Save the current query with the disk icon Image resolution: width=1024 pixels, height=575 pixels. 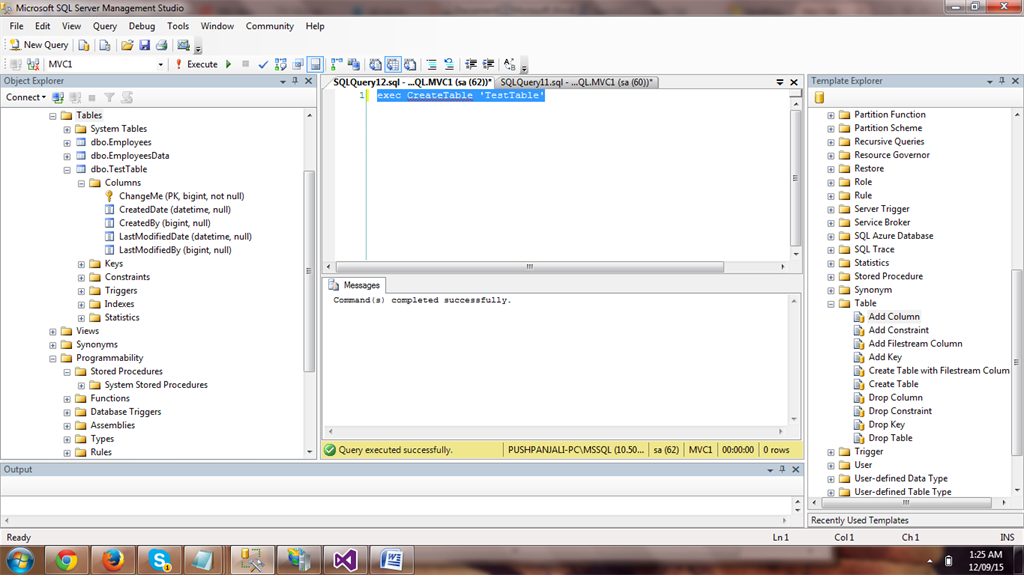[x=144, y=45]
